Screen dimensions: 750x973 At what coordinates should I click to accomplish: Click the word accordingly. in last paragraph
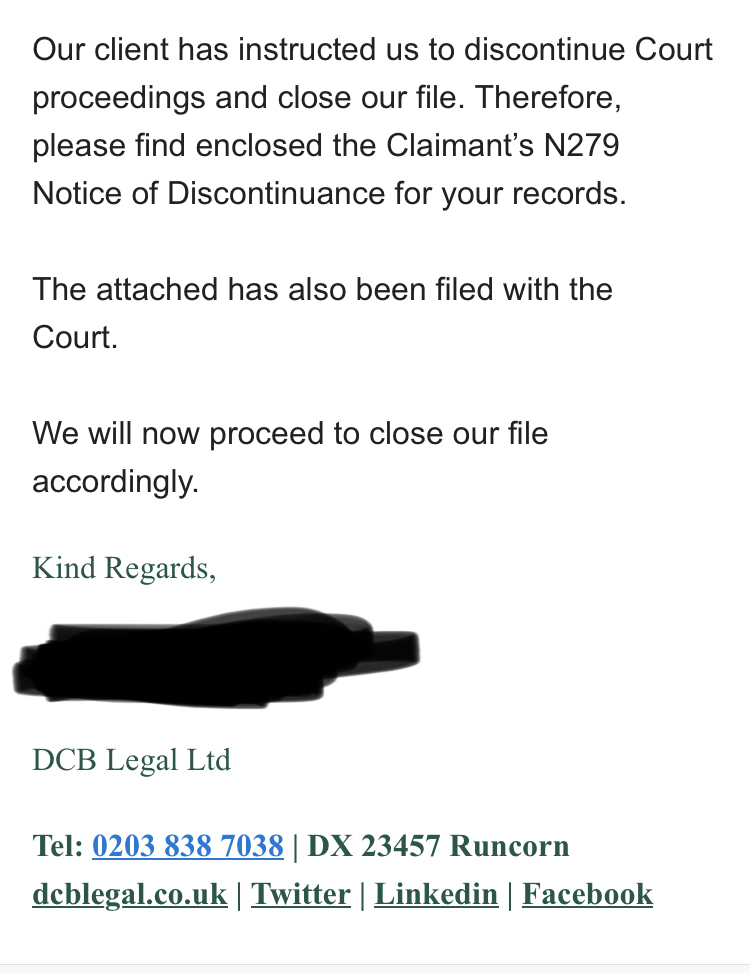(115, 482)
